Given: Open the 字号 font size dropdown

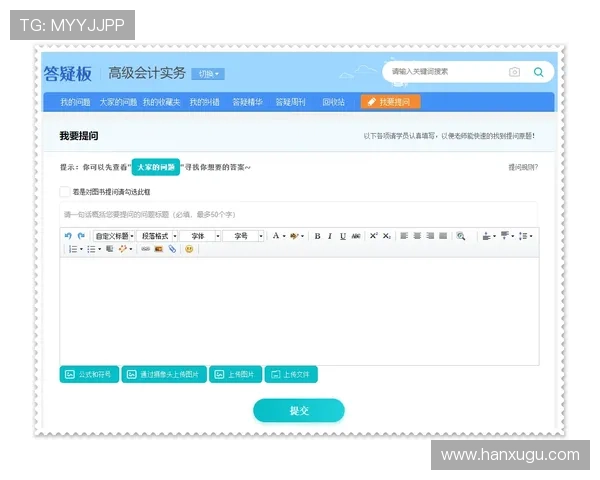Looking at the screenshot, I should click(244, 236).
